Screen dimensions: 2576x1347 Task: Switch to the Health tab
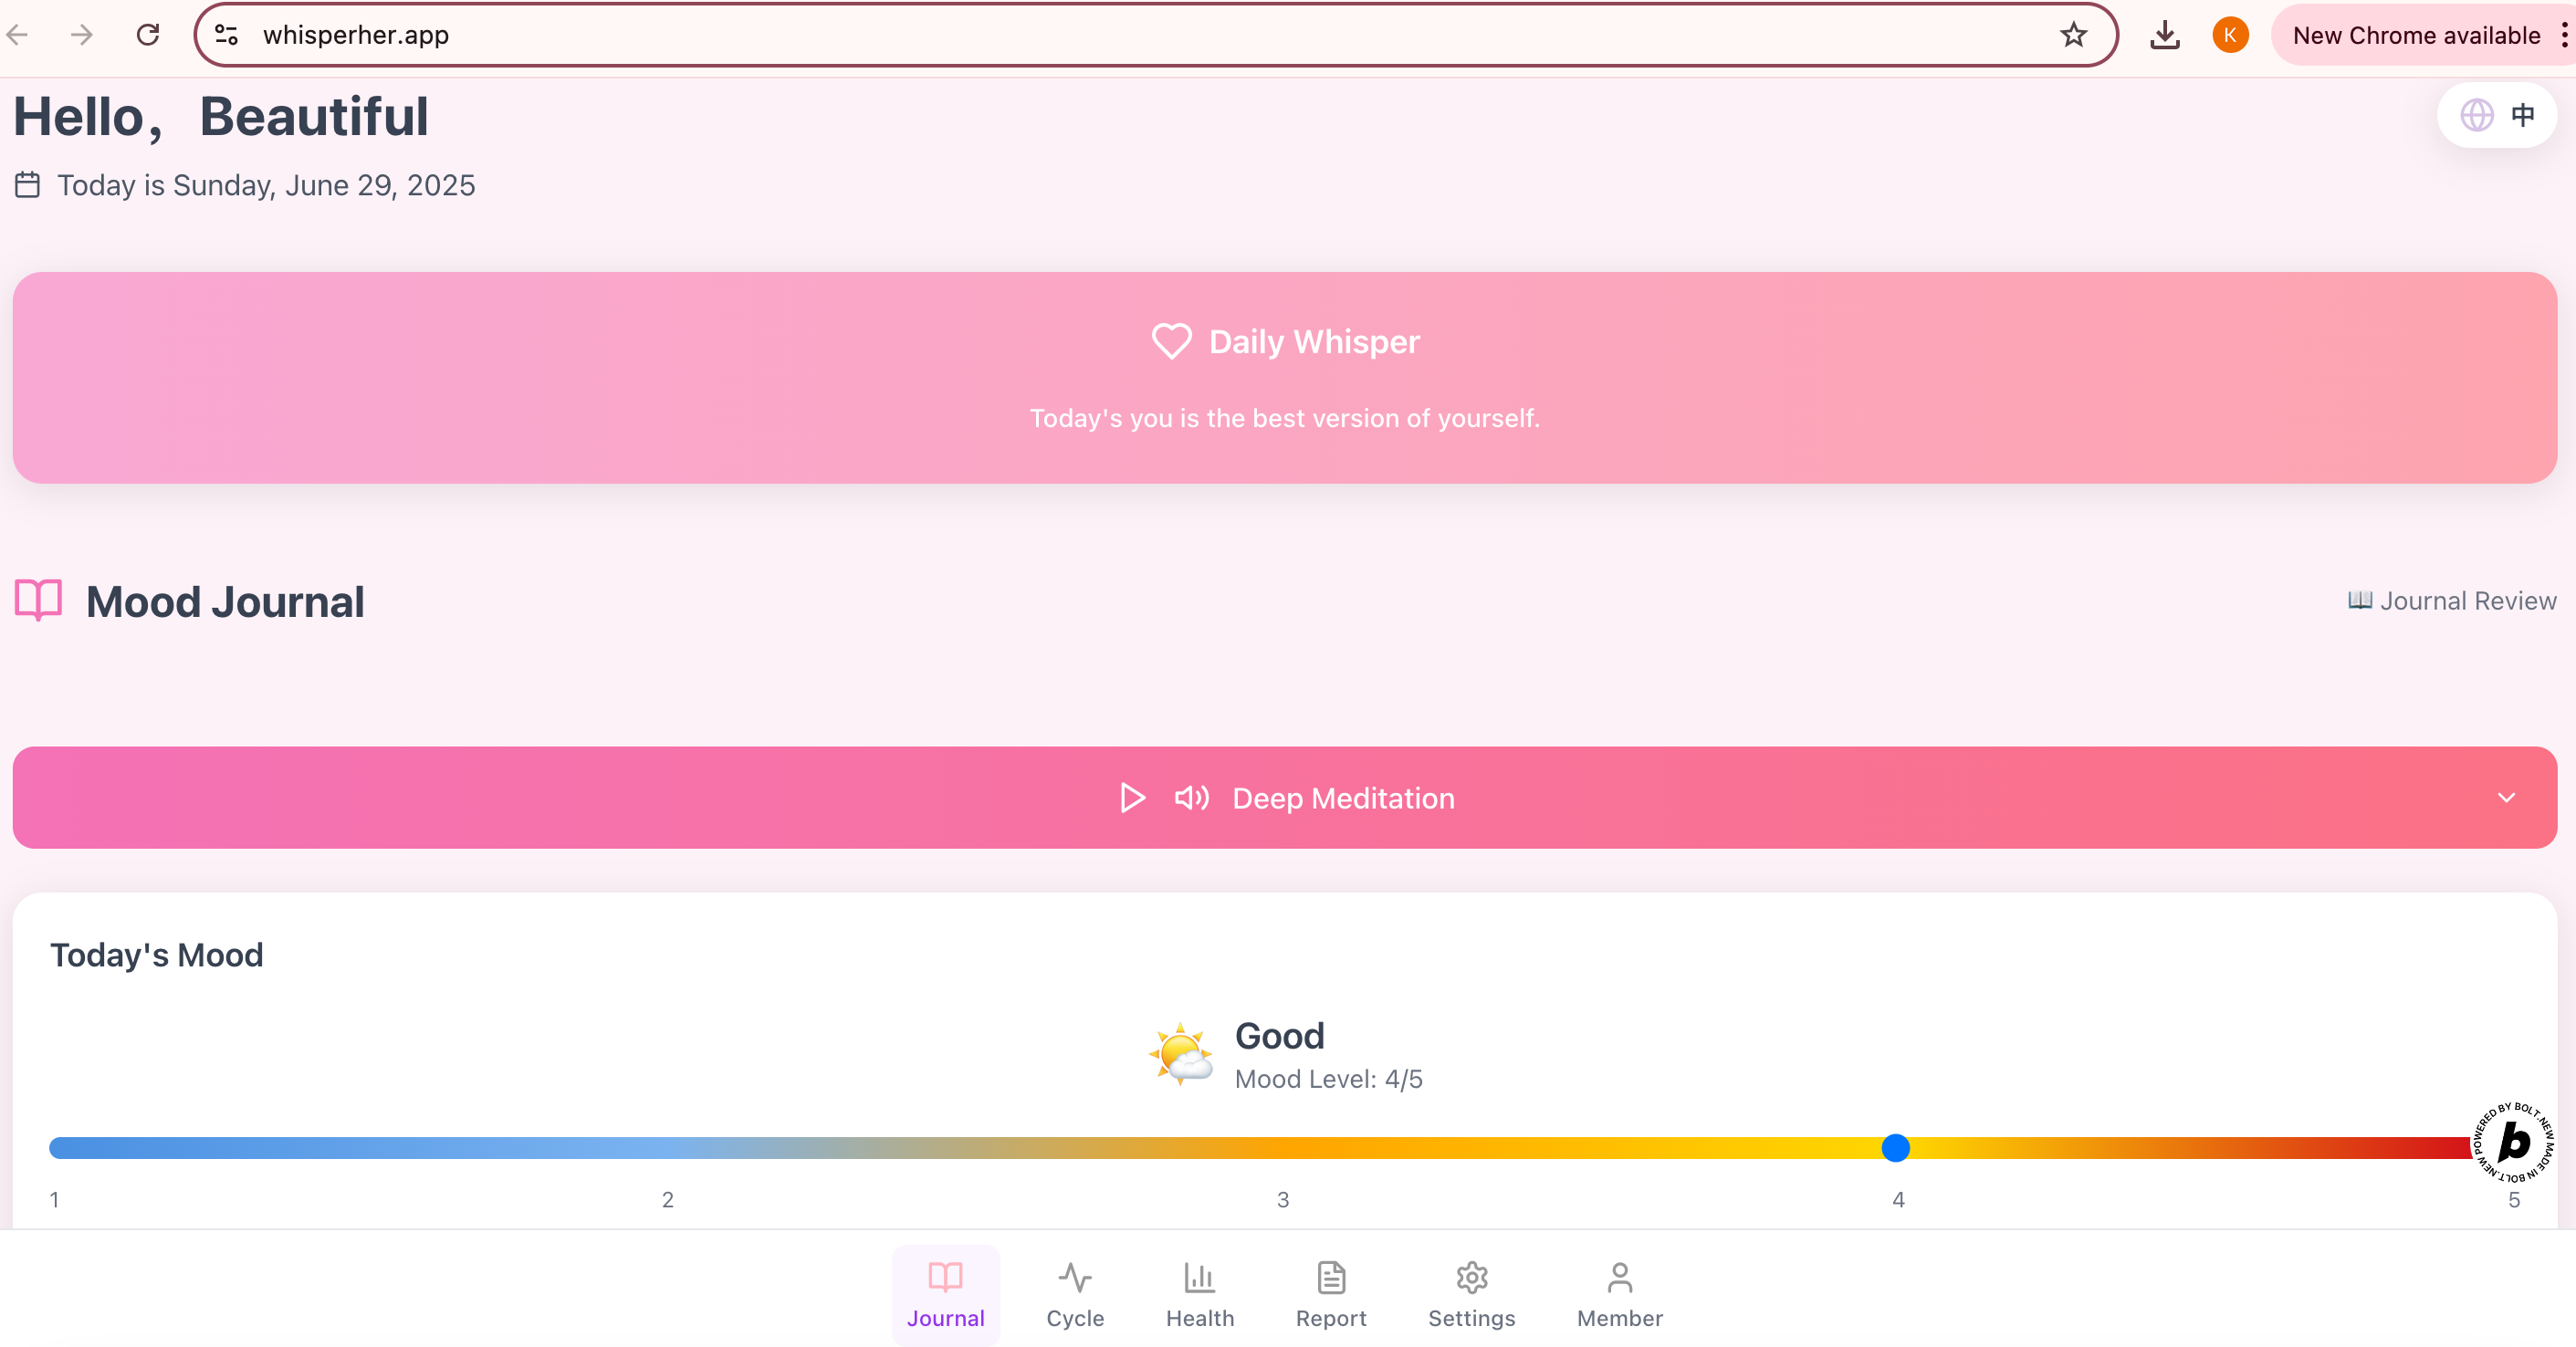click(1199, 1295)
